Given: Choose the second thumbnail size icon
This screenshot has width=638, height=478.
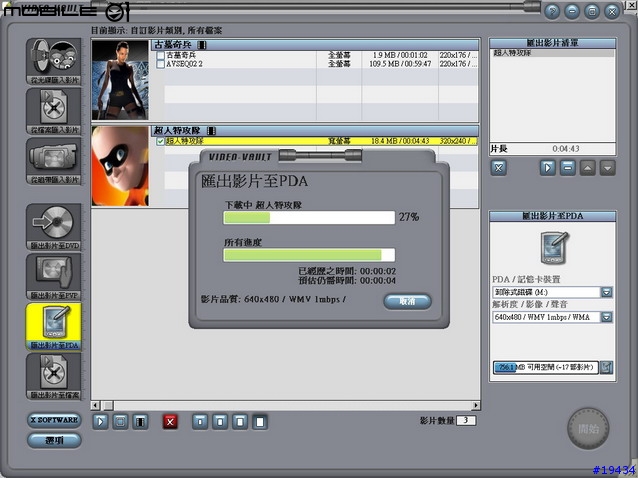Looking at the screenshot, I should point(220,422).
